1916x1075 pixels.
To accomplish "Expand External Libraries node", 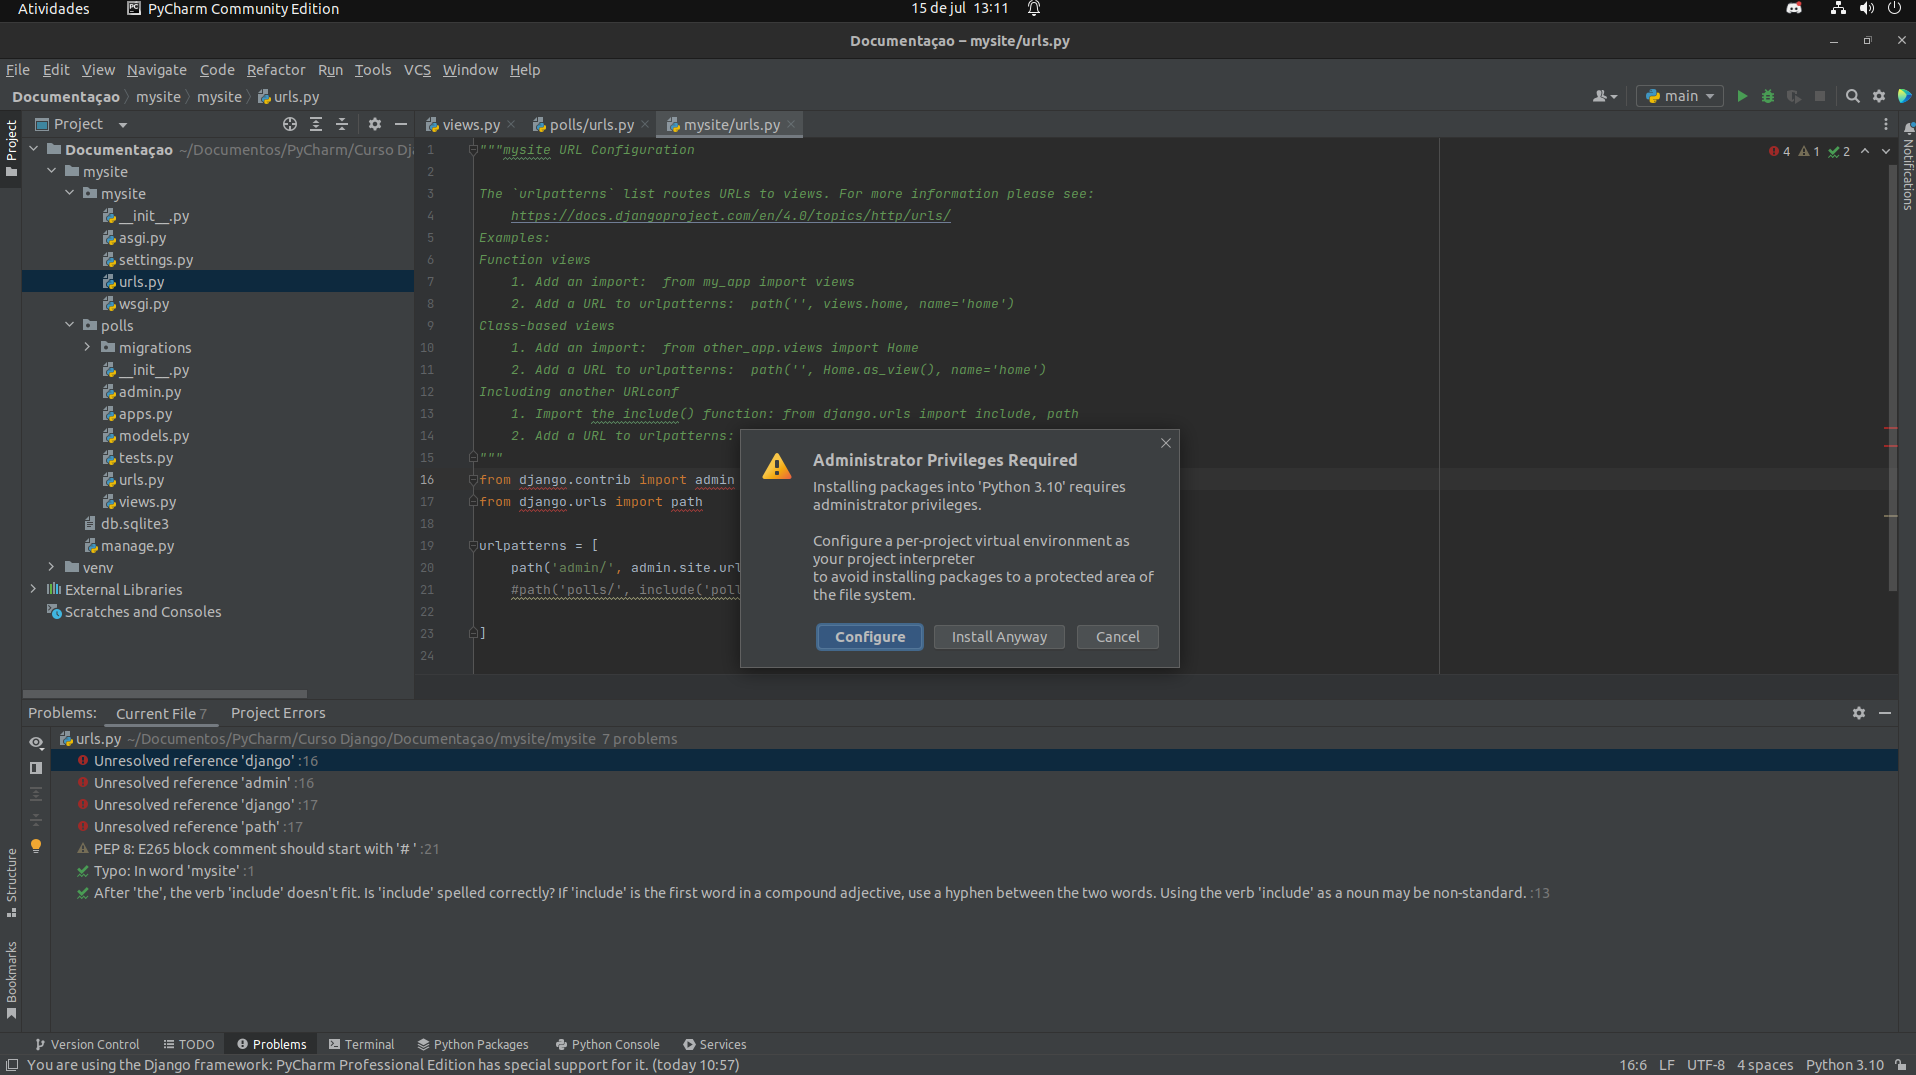I will point(34,589).
